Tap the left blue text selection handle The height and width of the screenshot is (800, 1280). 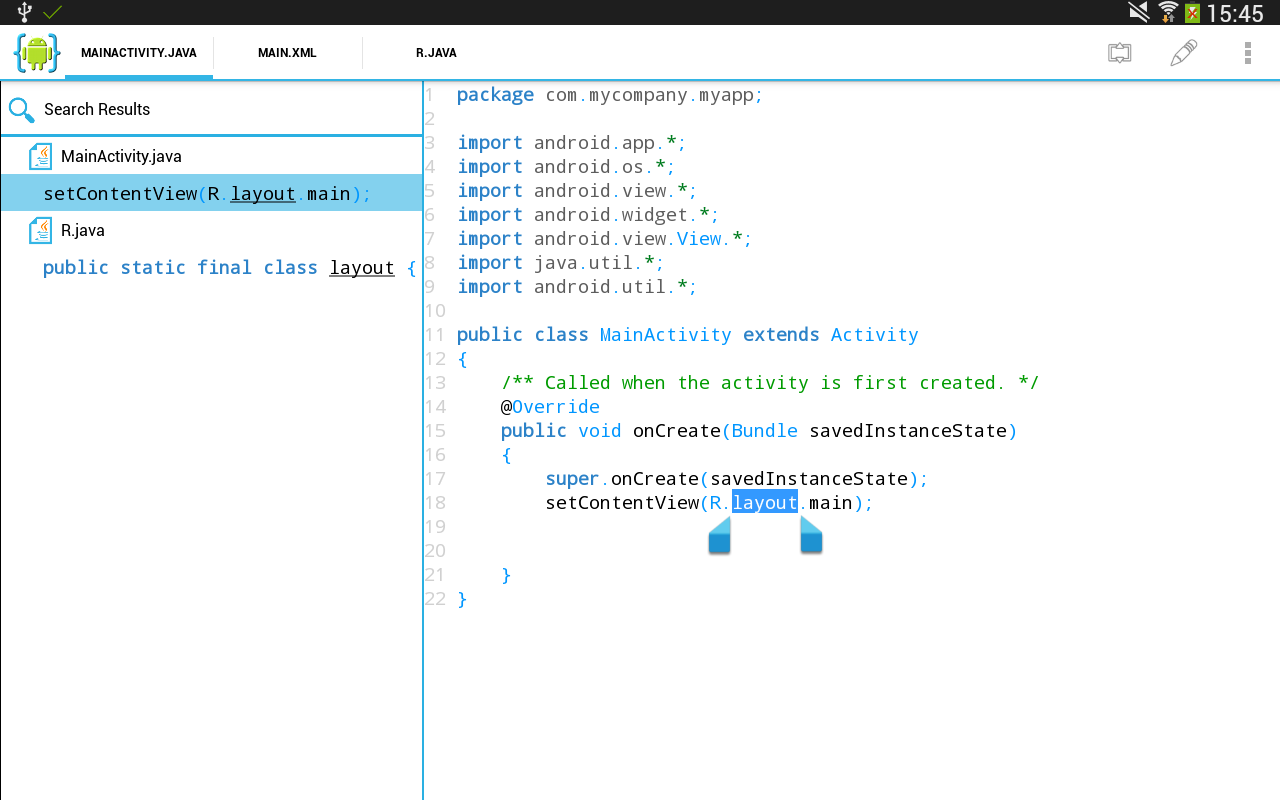(x=719, y=536)
